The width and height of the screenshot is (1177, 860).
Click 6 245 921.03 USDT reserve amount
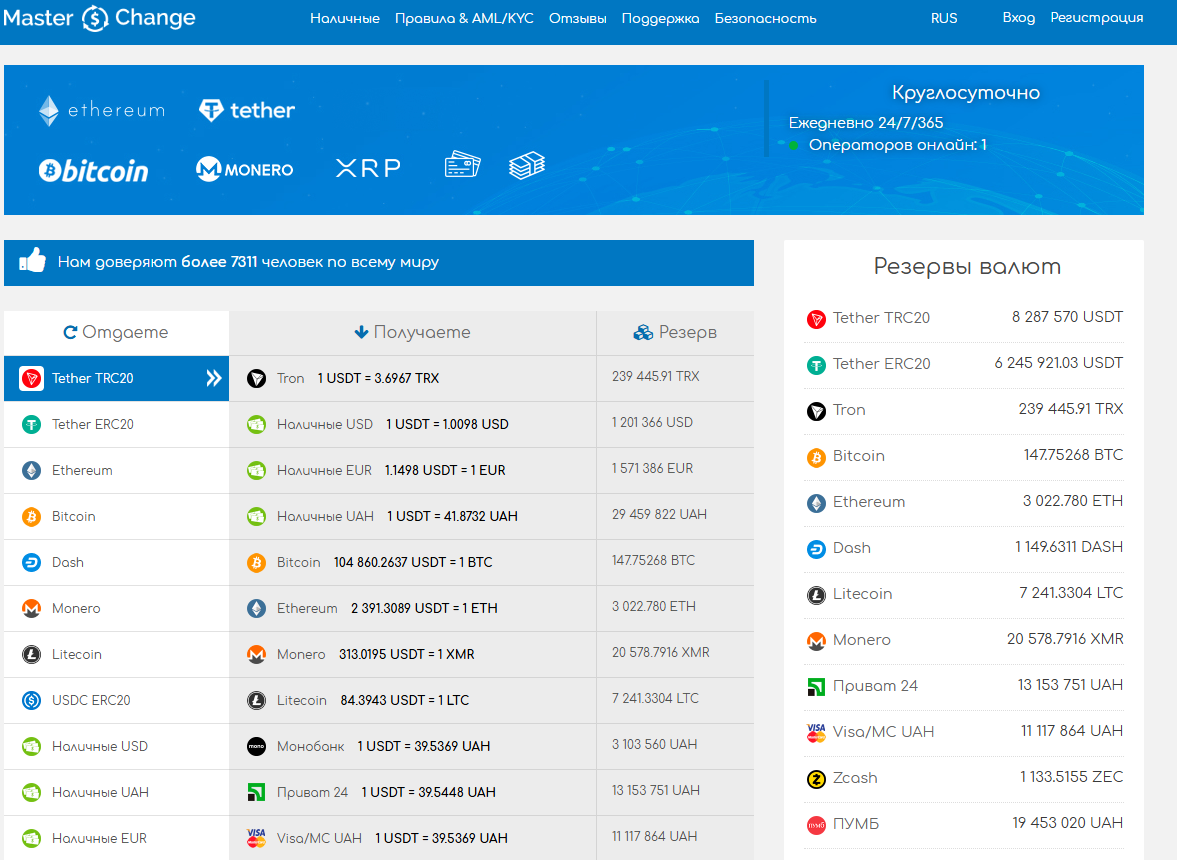[x=1058, y=363]
